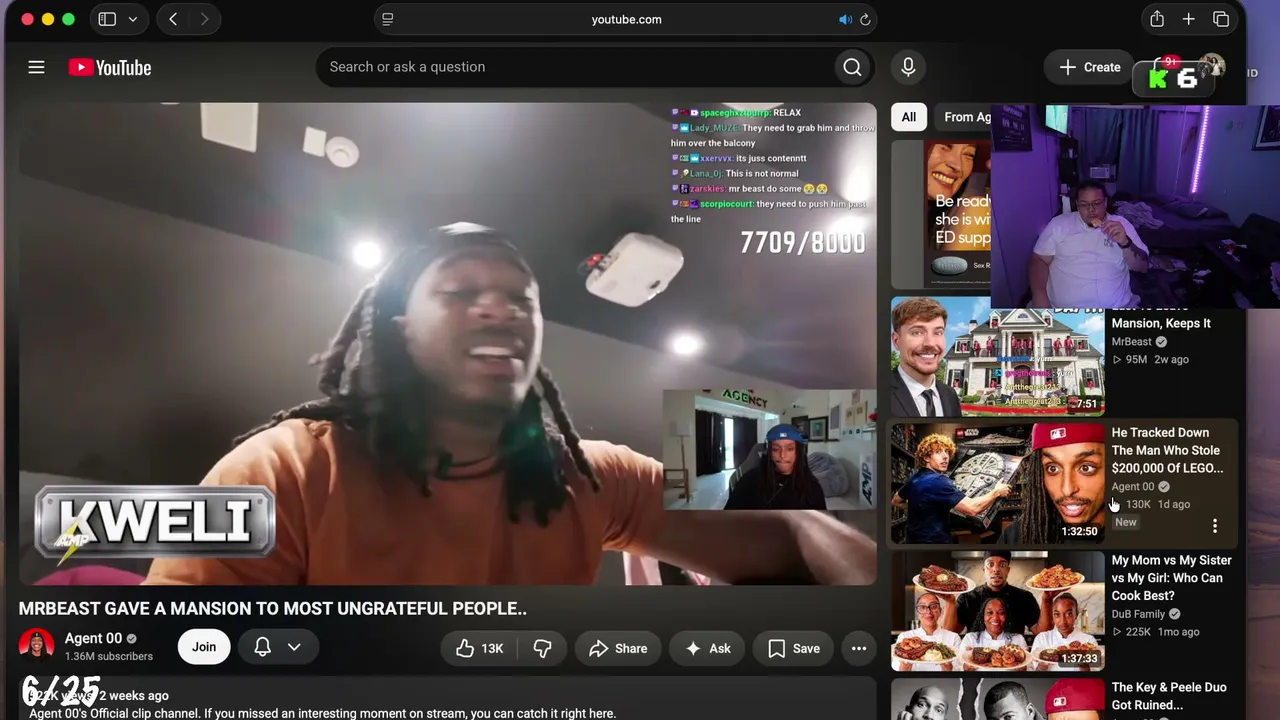This screenshot has height=720, width=1280.
Task: Expand the notification options chevron
Action: [x=294, y=647]
